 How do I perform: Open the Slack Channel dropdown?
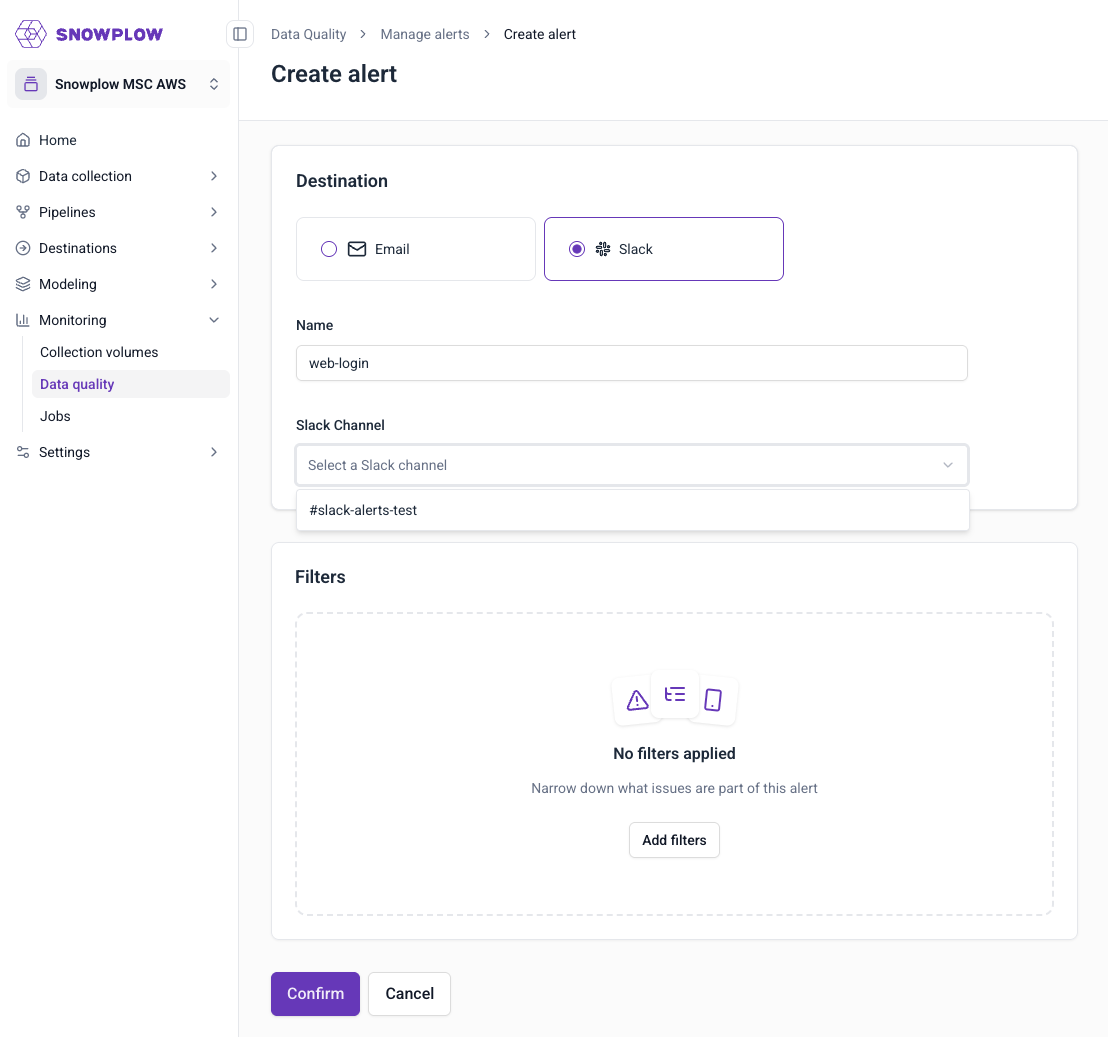tap(631, 464)
